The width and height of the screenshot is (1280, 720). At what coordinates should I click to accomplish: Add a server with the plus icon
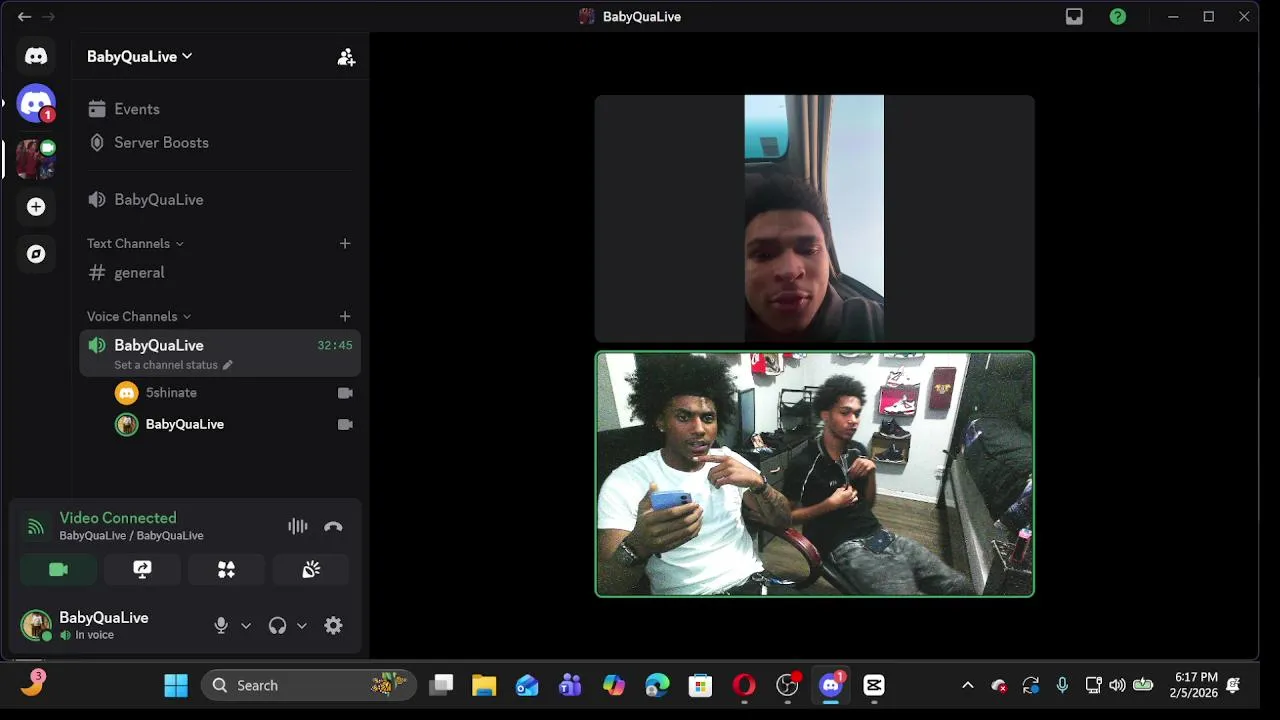[36, 207]
